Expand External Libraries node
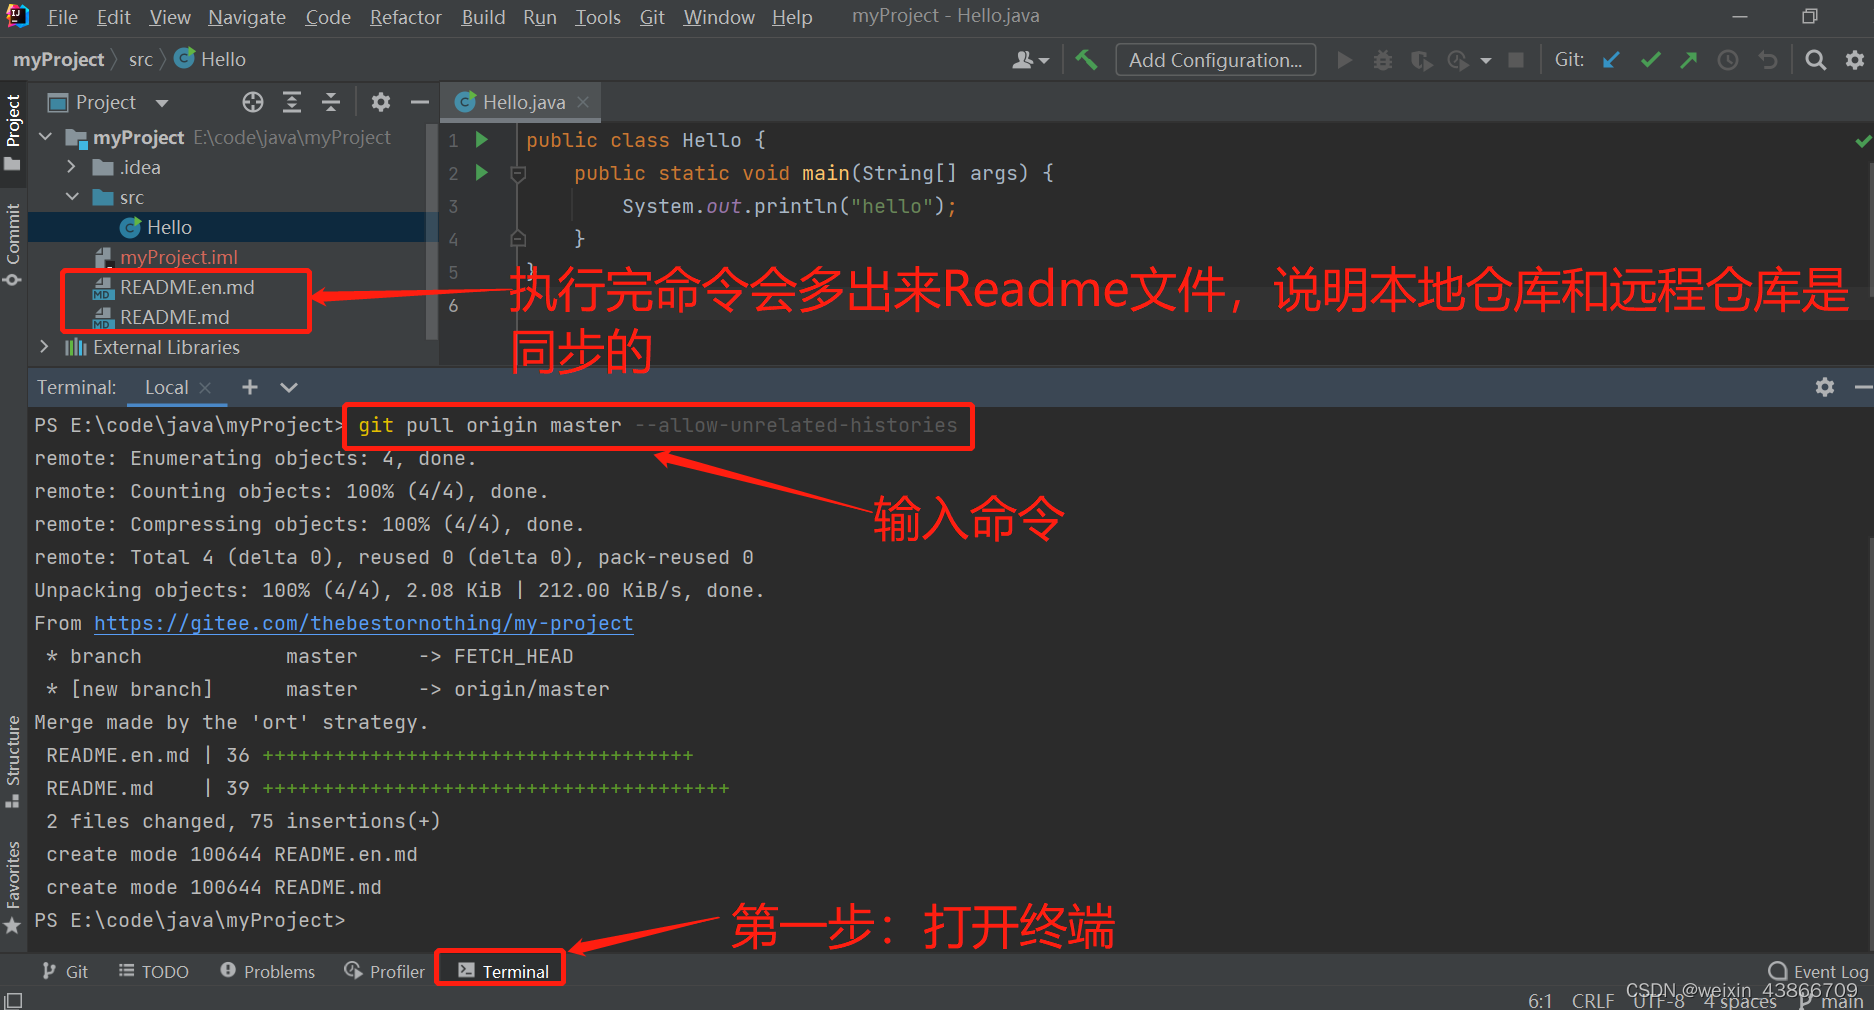Viewport: 1874px width, 1010px height. 44,347
